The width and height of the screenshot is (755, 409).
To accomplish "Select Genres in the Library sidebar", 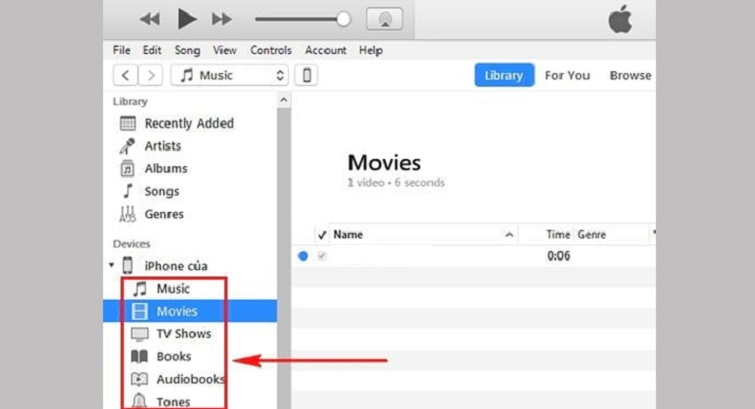I will pyautogui.click(x=163, y=214).
